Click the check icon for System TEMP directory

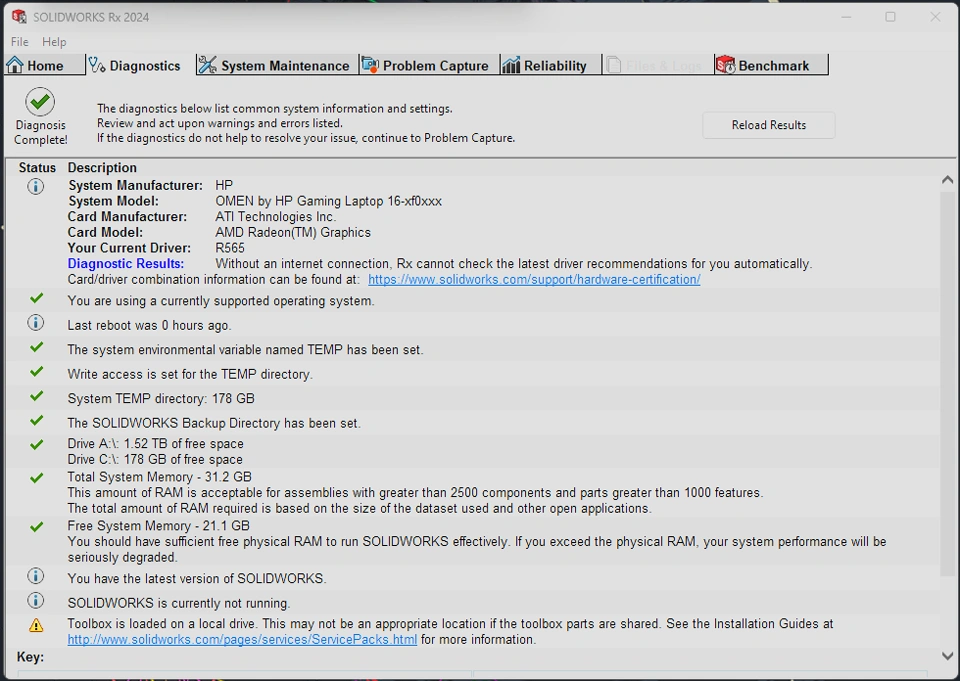pyautogui.click(x=37, y=396)
